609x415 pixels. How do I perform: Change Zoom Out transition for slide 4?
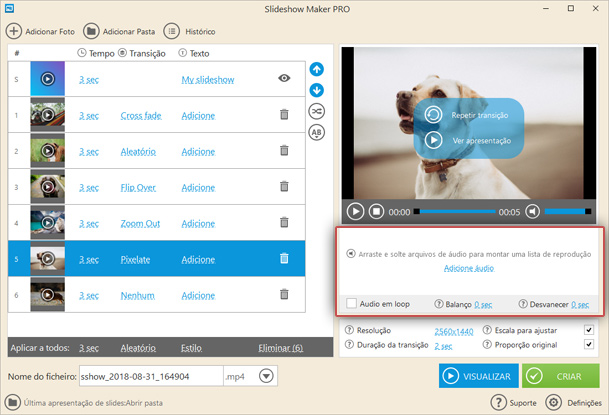pyautogui.click(x=140, y=224)
